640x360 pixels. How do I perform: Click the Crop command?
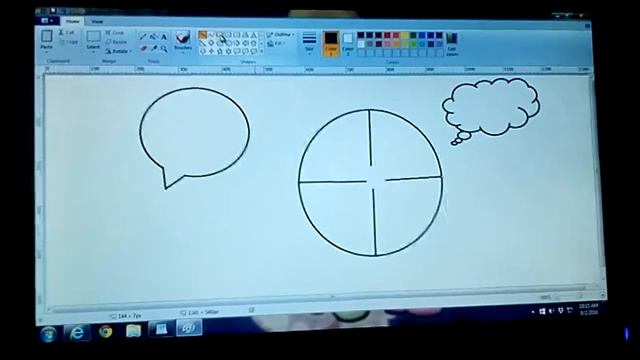(x=115, y=33)
